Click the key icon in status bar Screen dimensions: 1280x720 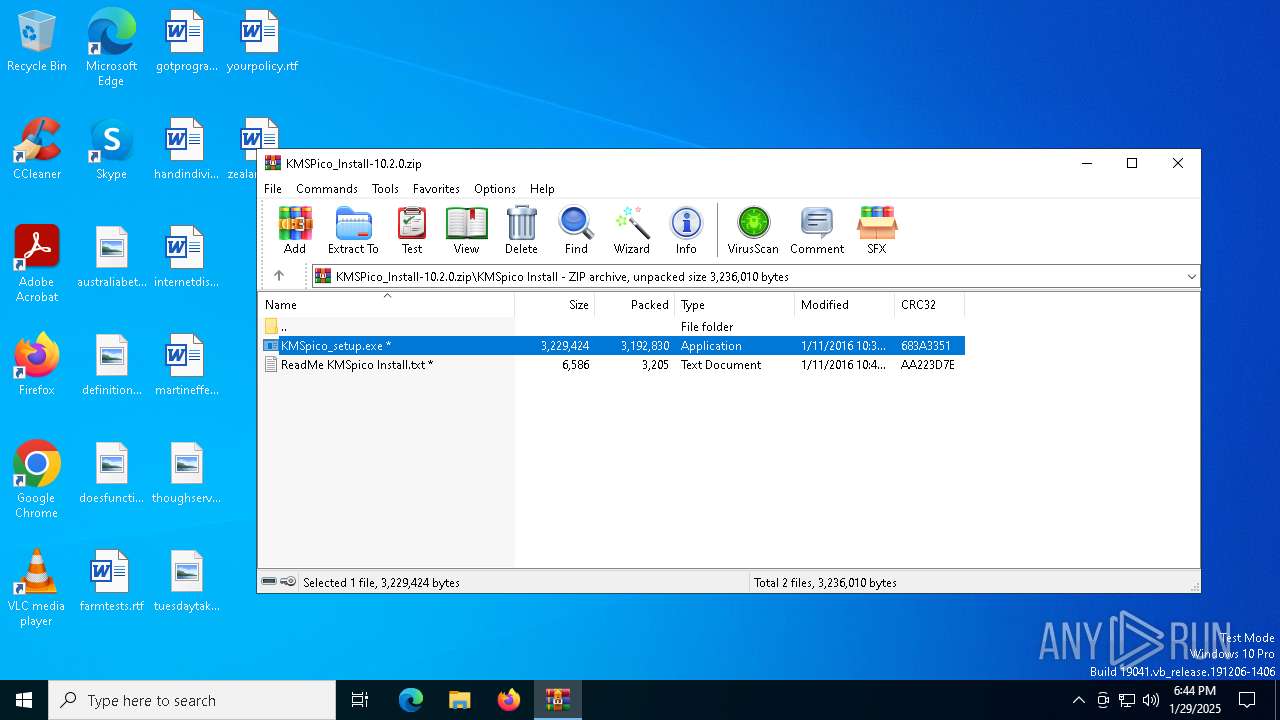288,582
